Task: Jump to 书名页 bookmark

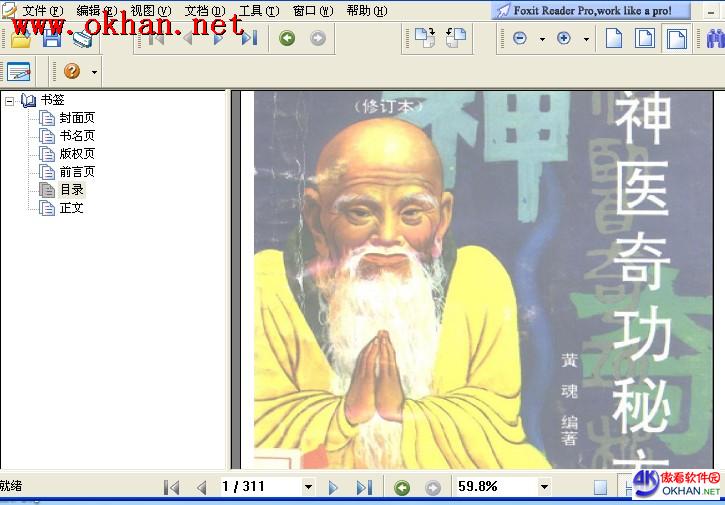Action: click(x=77, y=136)
